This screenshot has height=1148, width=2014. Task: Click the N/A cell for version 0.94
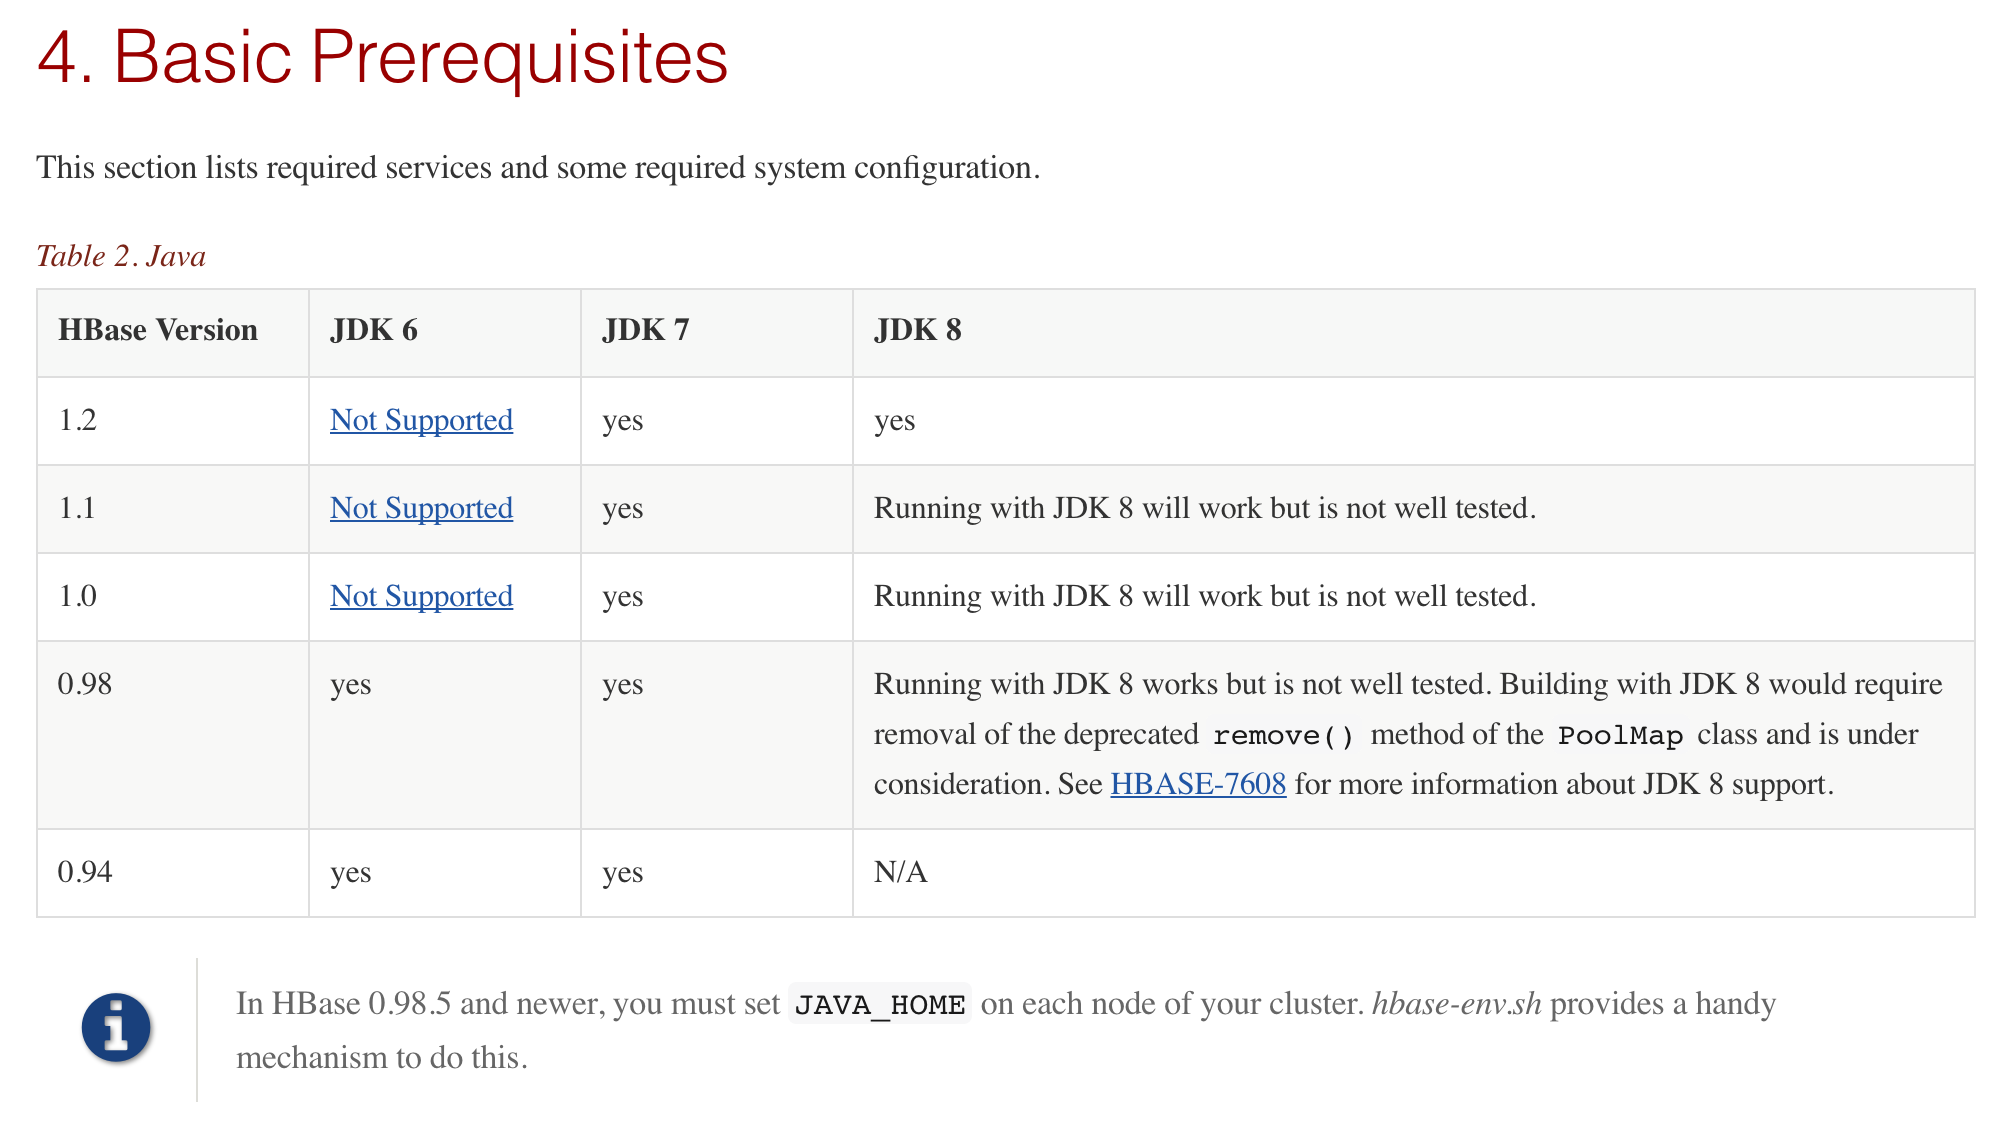click(x=901, y=872)
